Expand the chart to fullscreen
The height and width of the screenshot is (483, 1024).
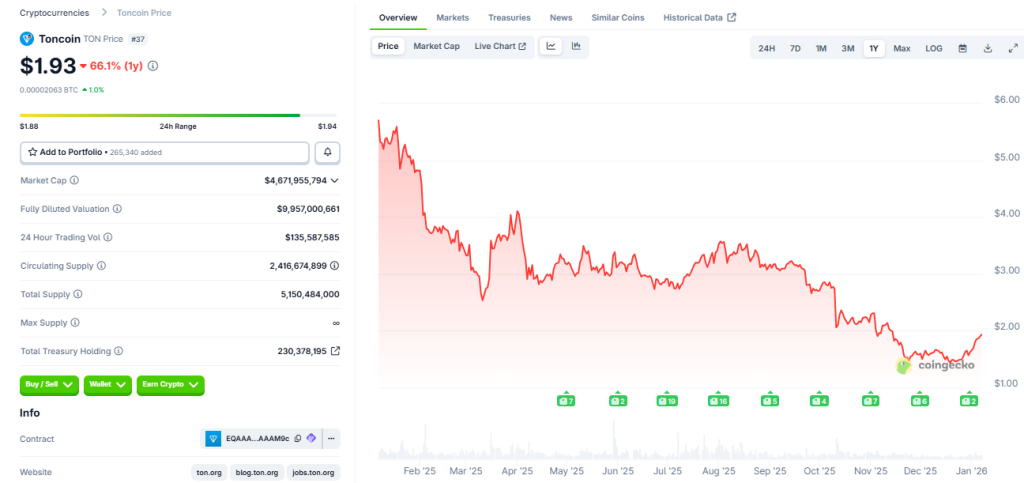1011,48
